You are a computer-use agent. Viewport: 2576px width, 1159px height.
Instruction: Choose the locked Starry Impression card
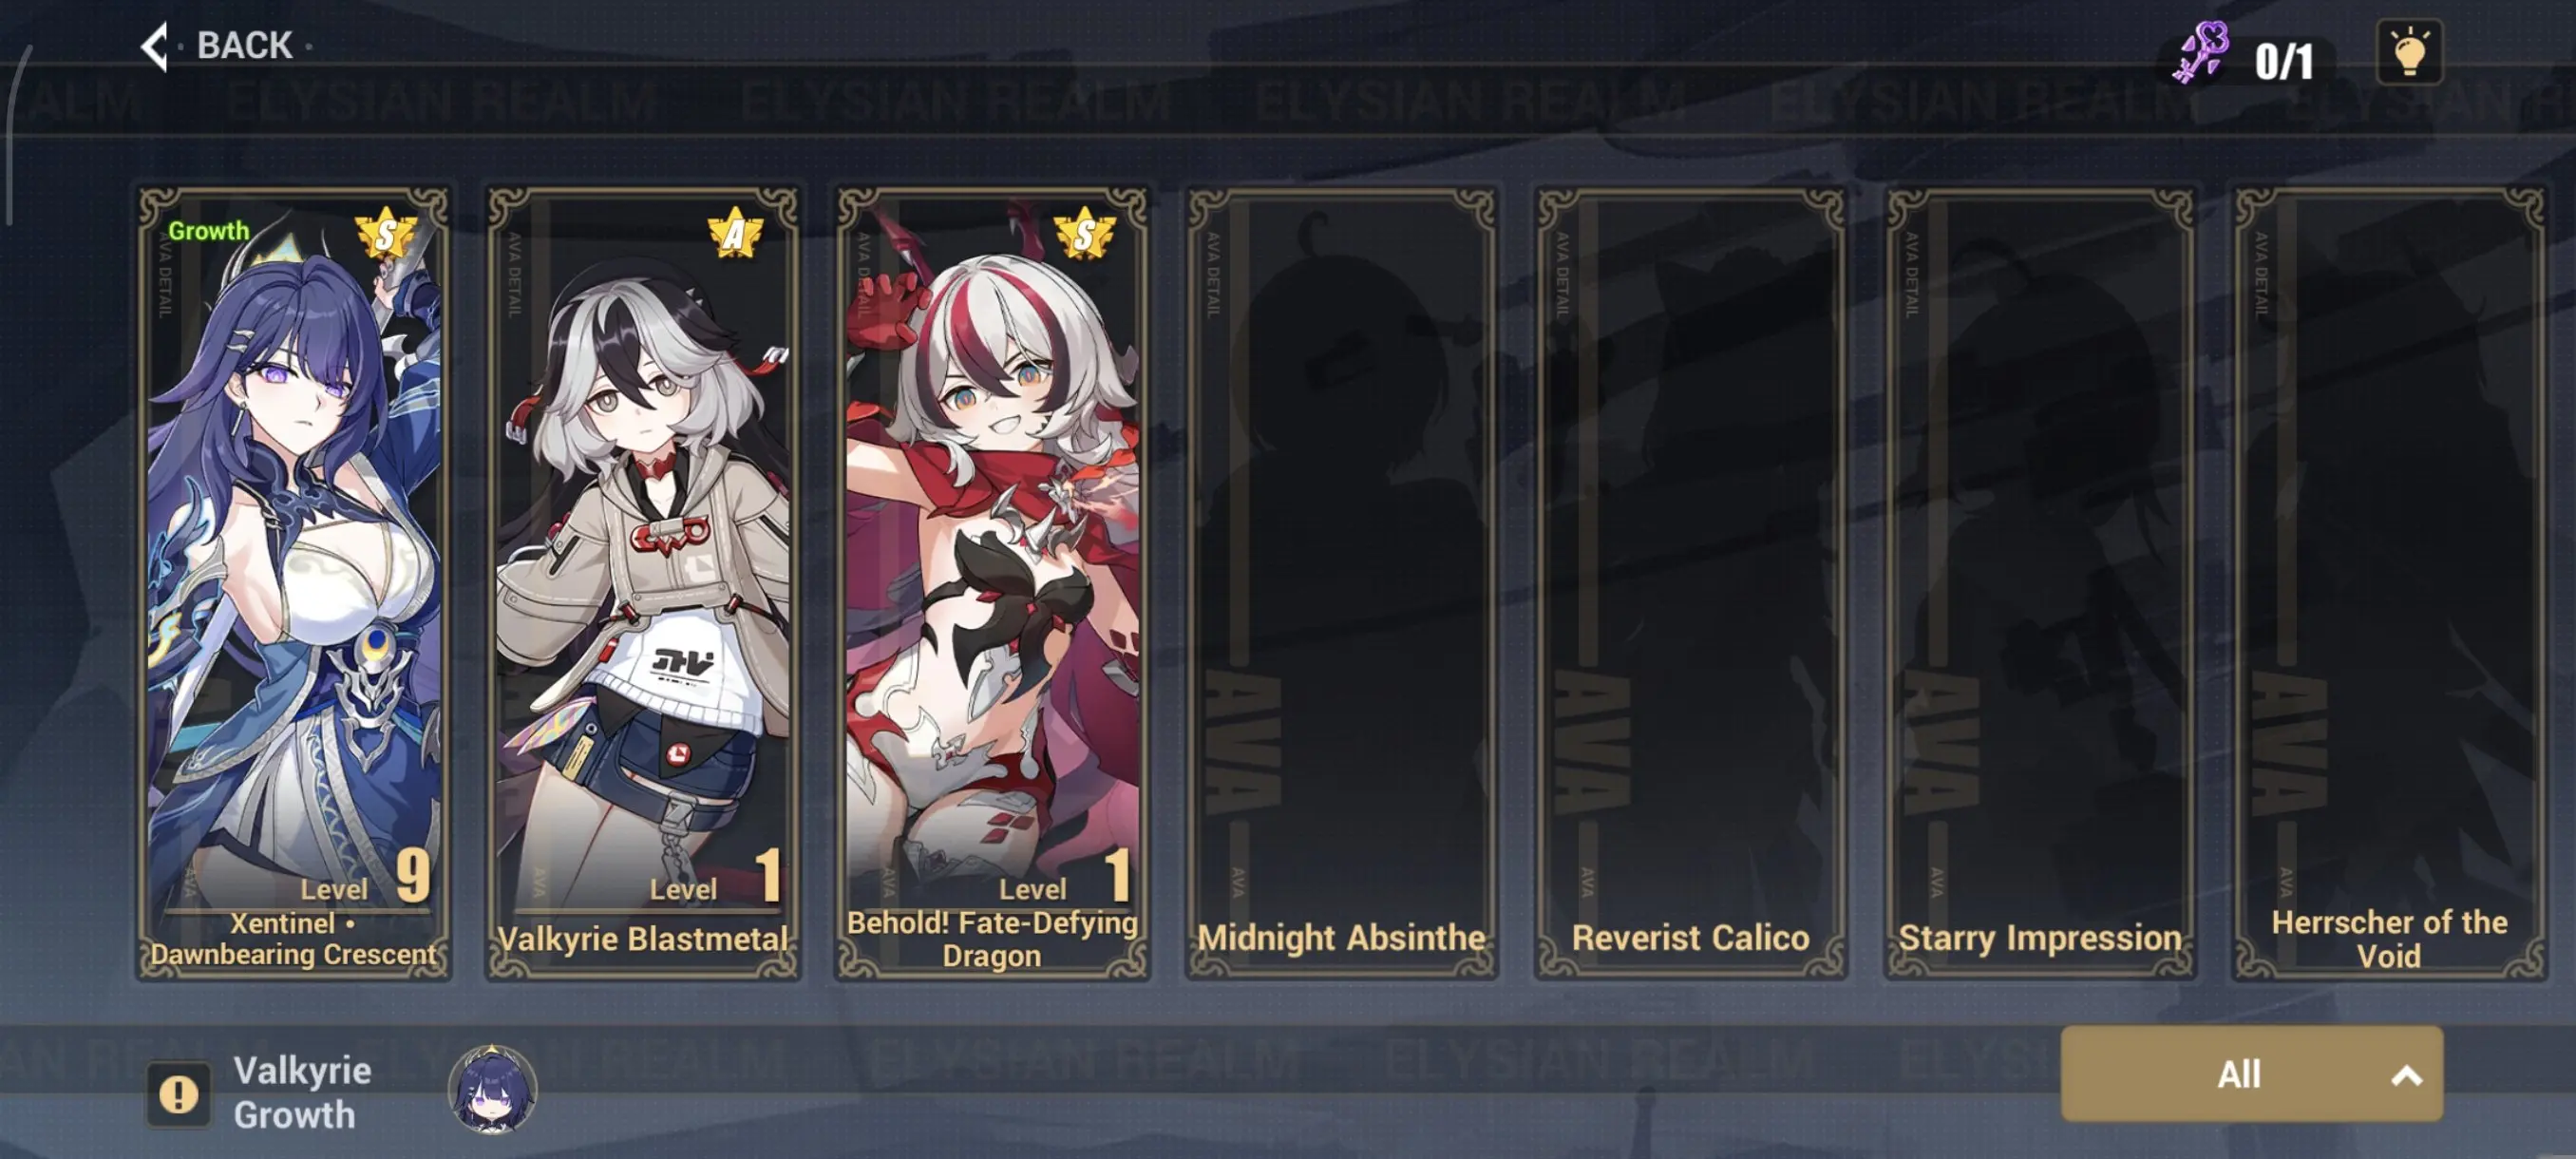pyautogui.click(x=2040, y=583)
